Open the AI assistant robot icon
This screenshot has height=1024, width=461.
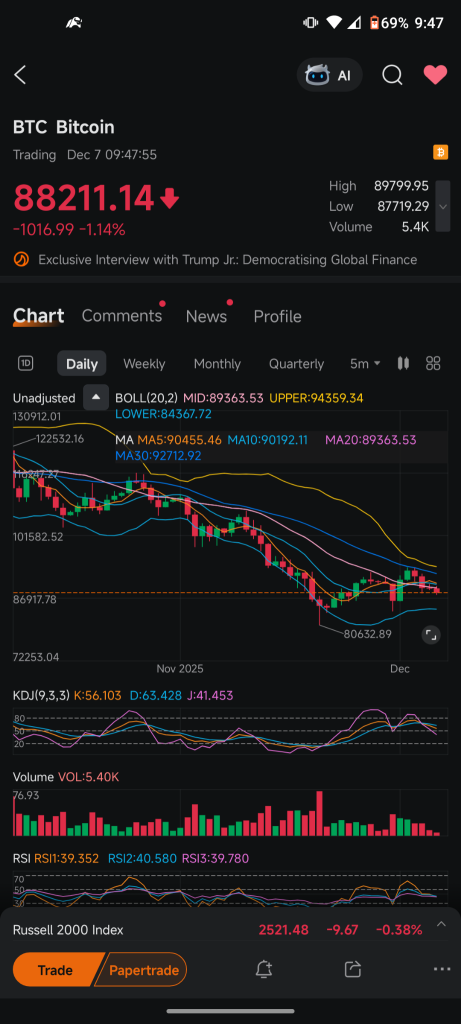pos(330,75)
